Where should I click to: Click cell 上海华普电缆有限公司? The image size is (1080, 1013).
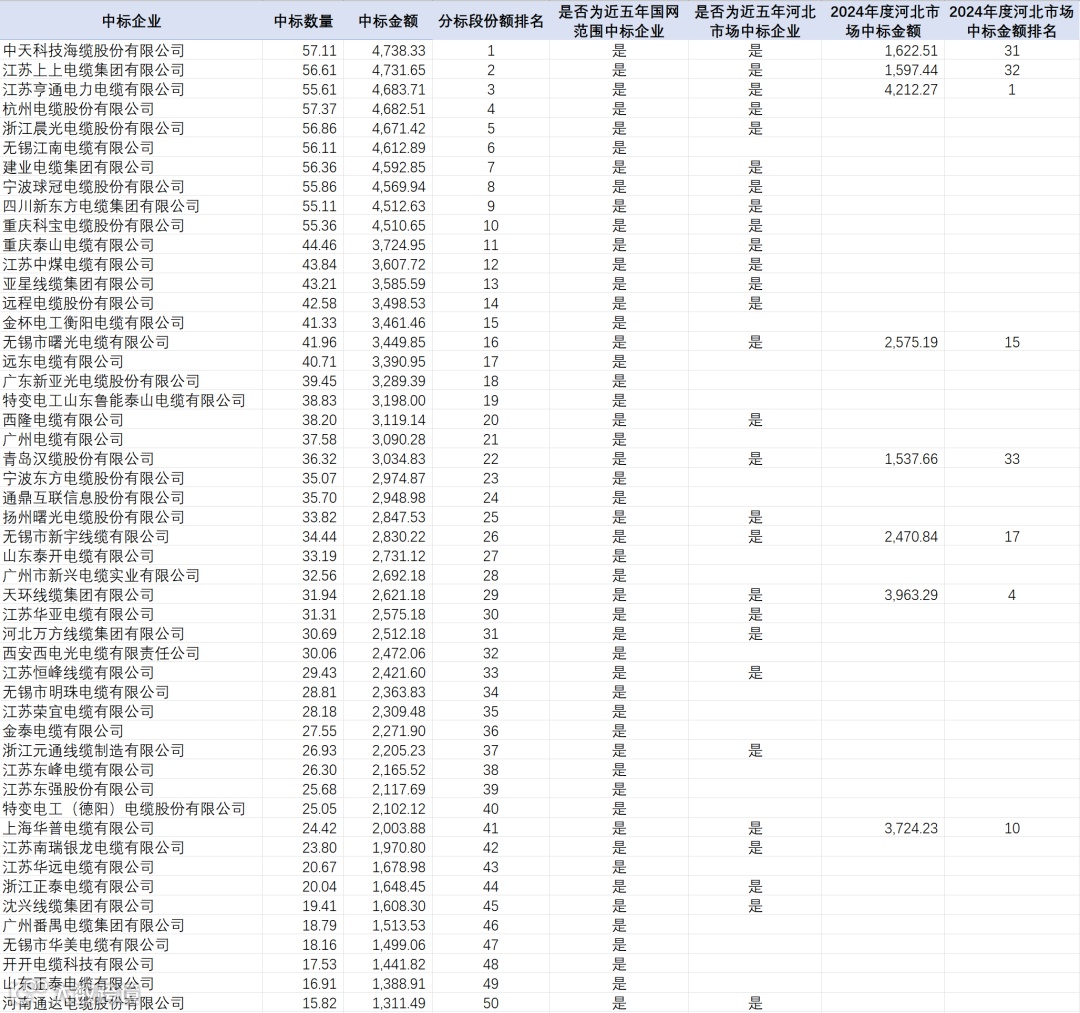pyautogui.click(x=79, y=828)
